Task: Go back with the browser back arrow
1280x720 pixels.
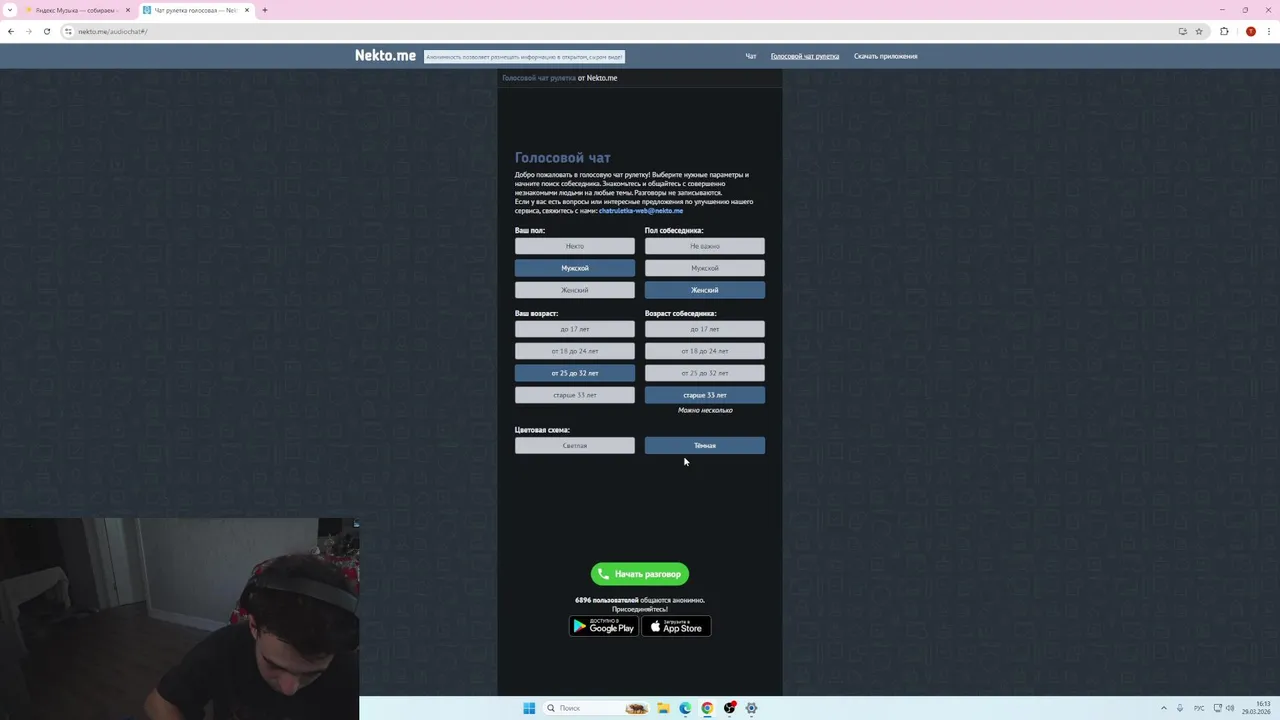Action: (x=11, y=31)
